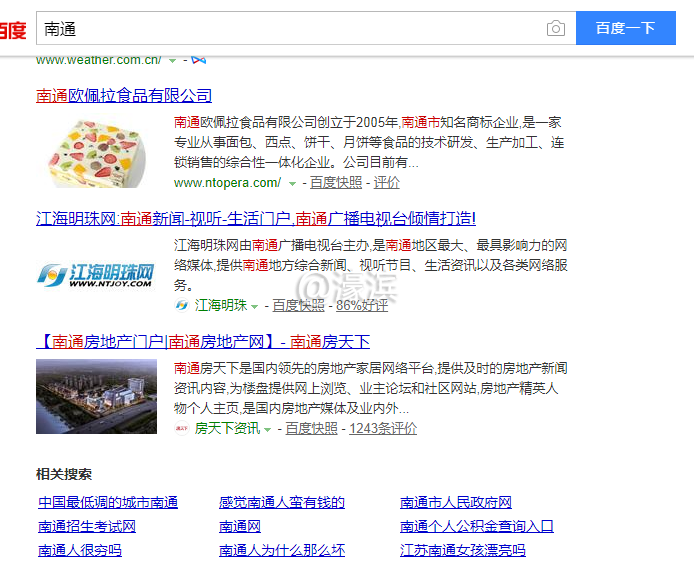This screenshot has height=579, width=694.
Task: Click snippet text 江海明珠网由南通广播电视台主办
Action: 271,245
